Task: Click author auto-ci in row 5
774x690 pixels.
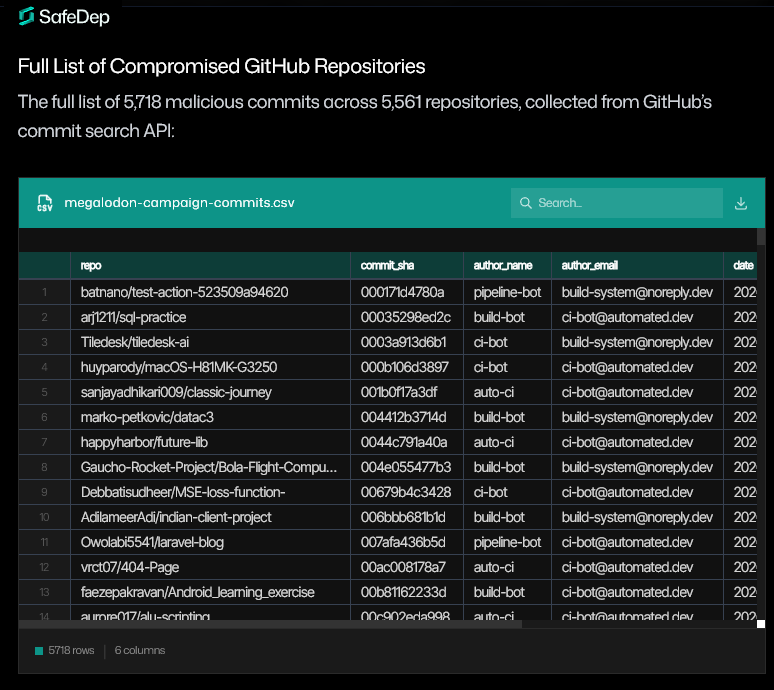Action: click(494, 392)
